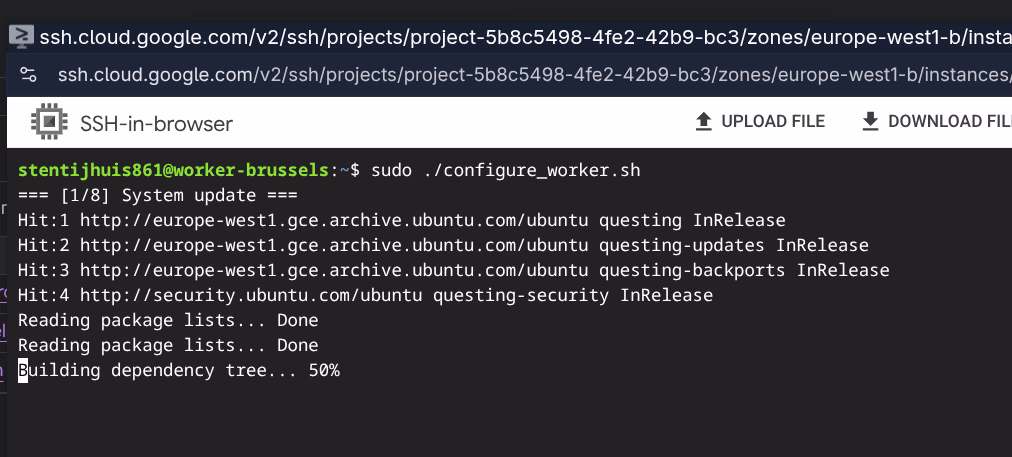The image size is (1012, 457).
Task: Click the "Building dependency tree... 50%" progress text
Action: [x=180, y=370]
